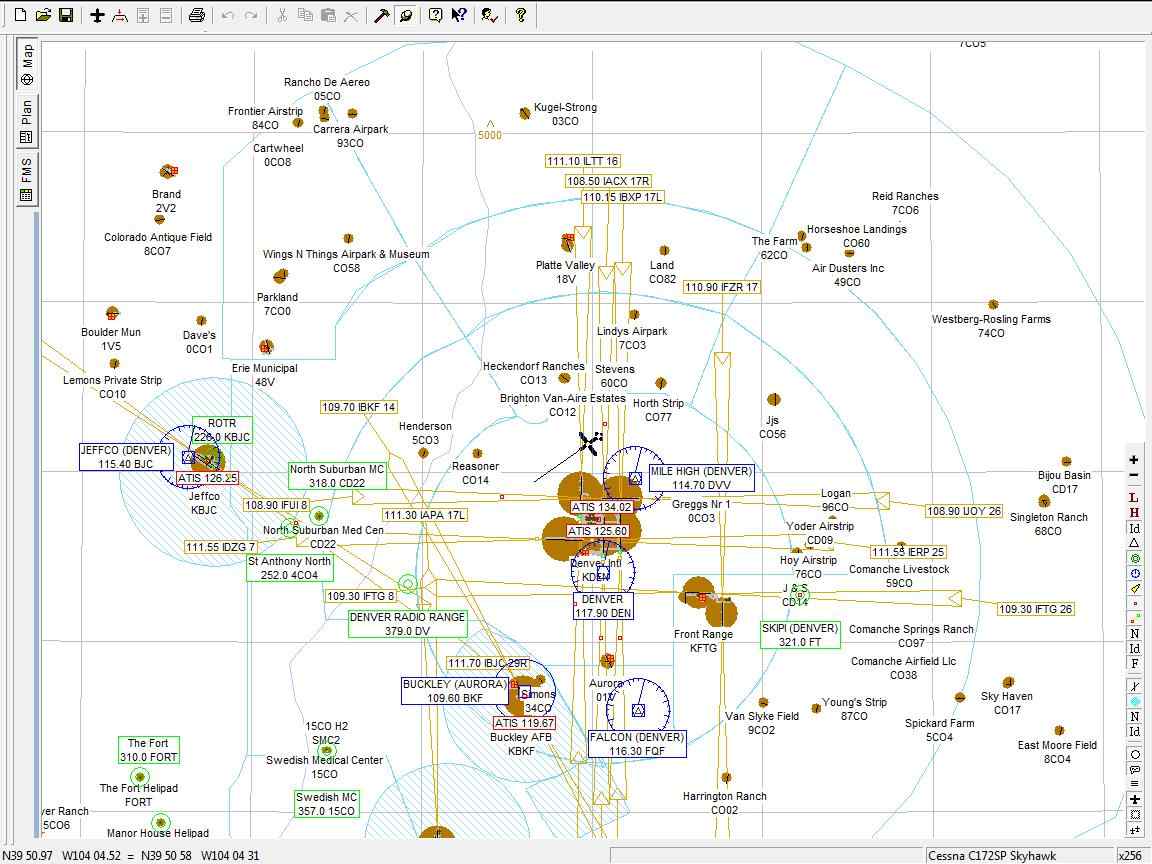Click the context help arrow-question icon
This screenshot has width=1152, height=864.
[x=459, y=15]
